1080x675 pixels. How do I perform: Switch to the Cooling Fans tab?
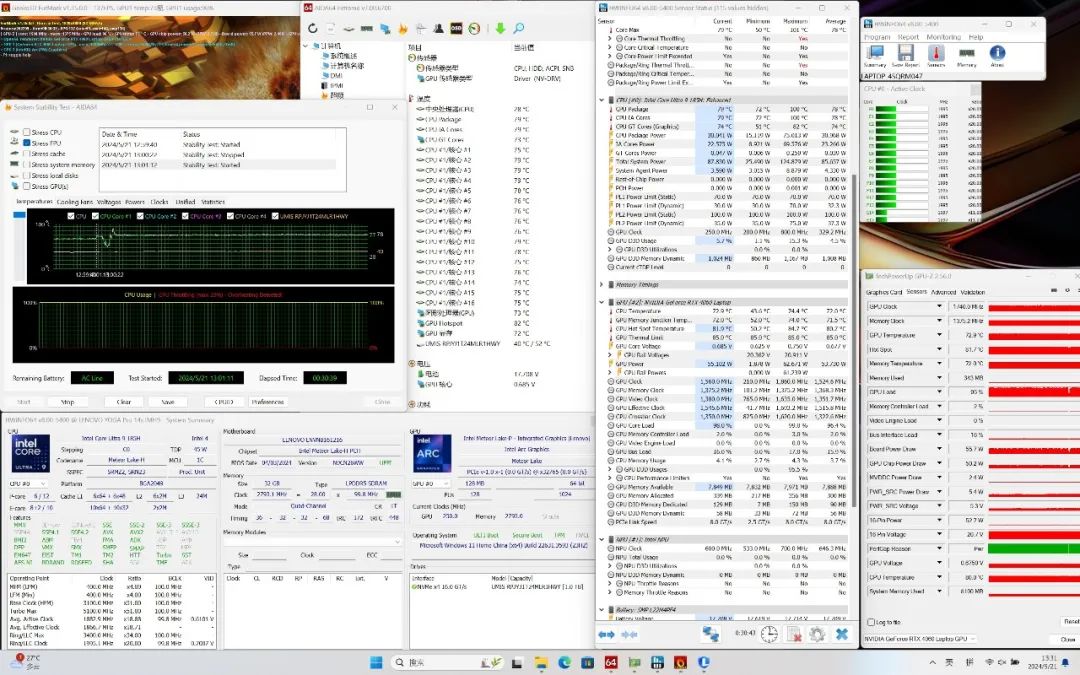(x=75, y=201)
